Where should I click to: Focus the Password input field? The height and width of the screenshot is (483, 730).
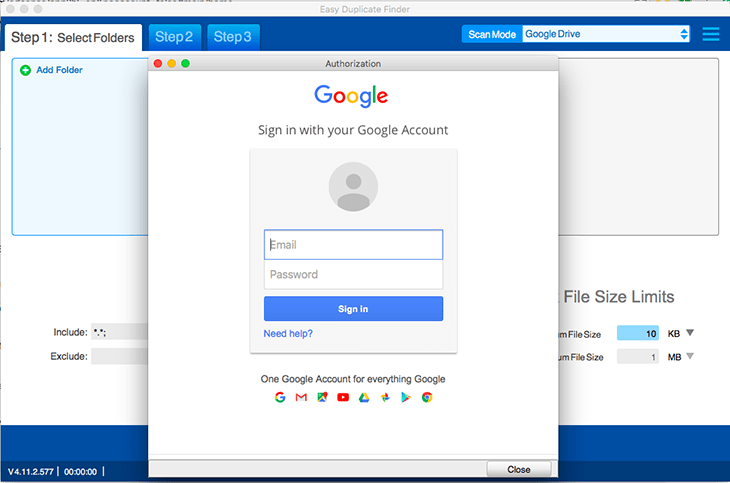pyautogui.click(x=353, y=274)
